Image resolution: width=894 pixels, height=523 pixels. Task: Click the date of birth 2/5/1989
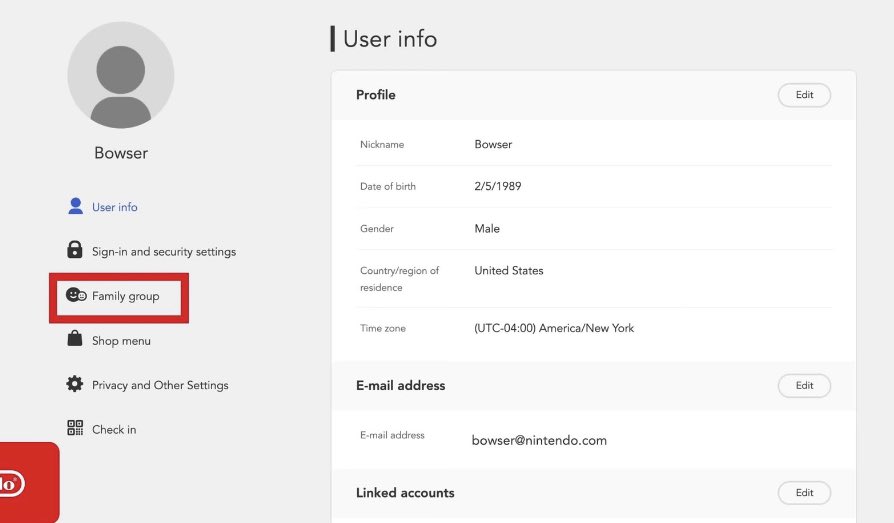[x=498, y=186]
